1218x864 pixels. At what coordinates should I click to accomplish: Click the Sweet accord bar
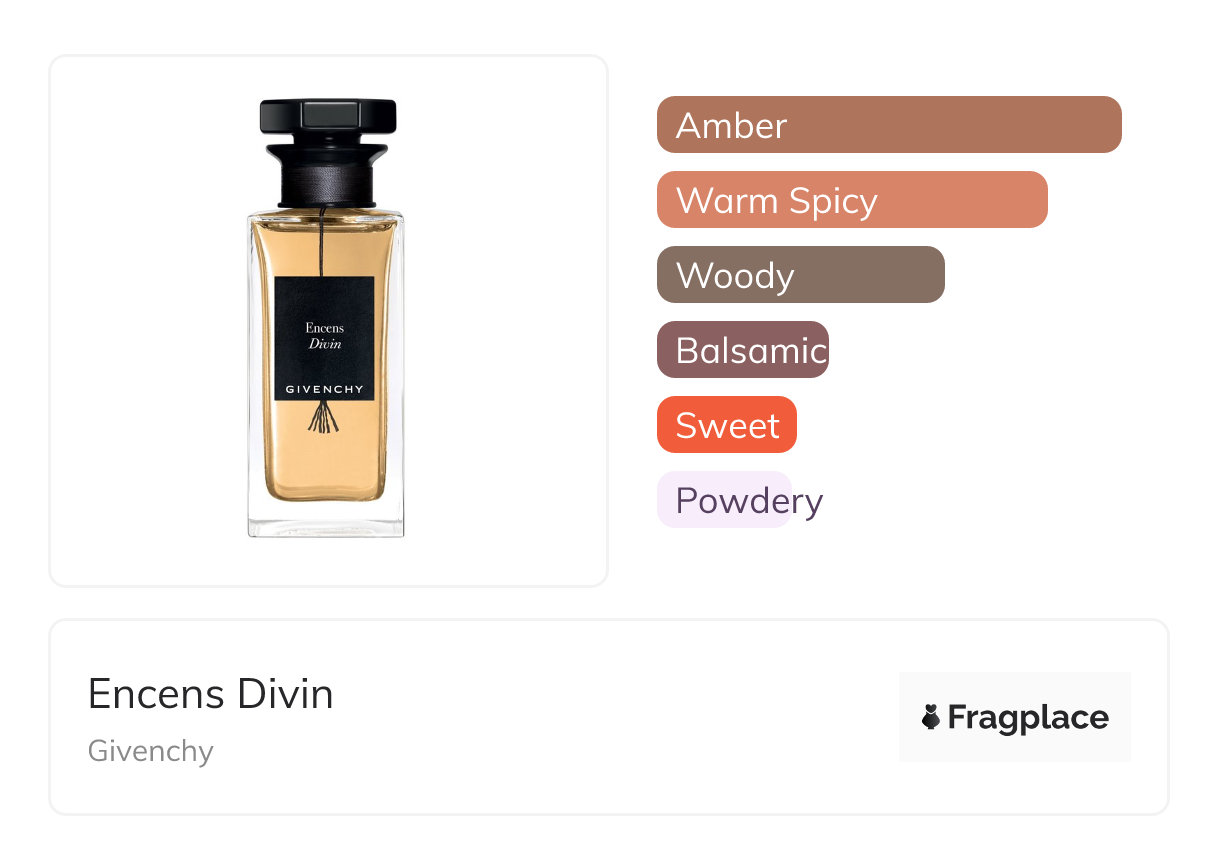tap(726, 425)
